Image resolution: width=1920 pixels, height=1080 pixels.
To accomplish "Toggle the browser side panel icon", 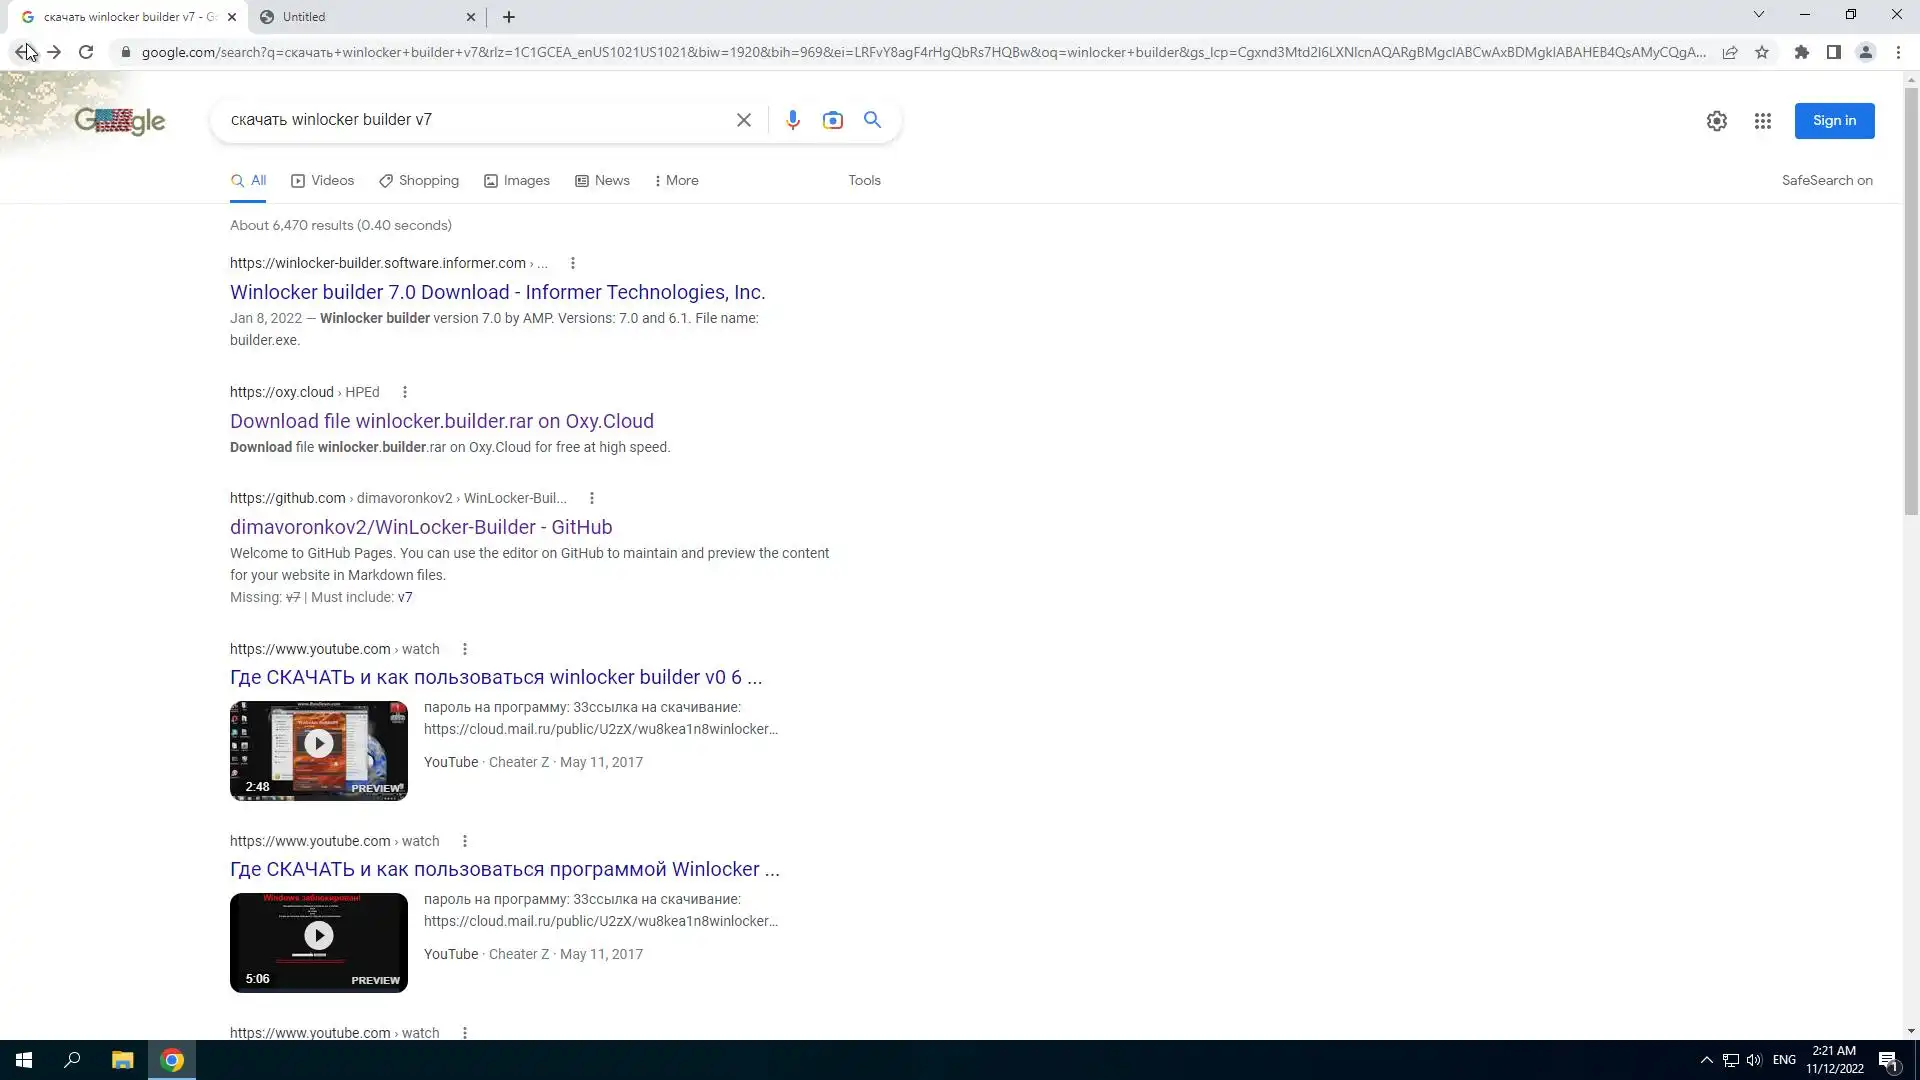I will [1833, 52].
